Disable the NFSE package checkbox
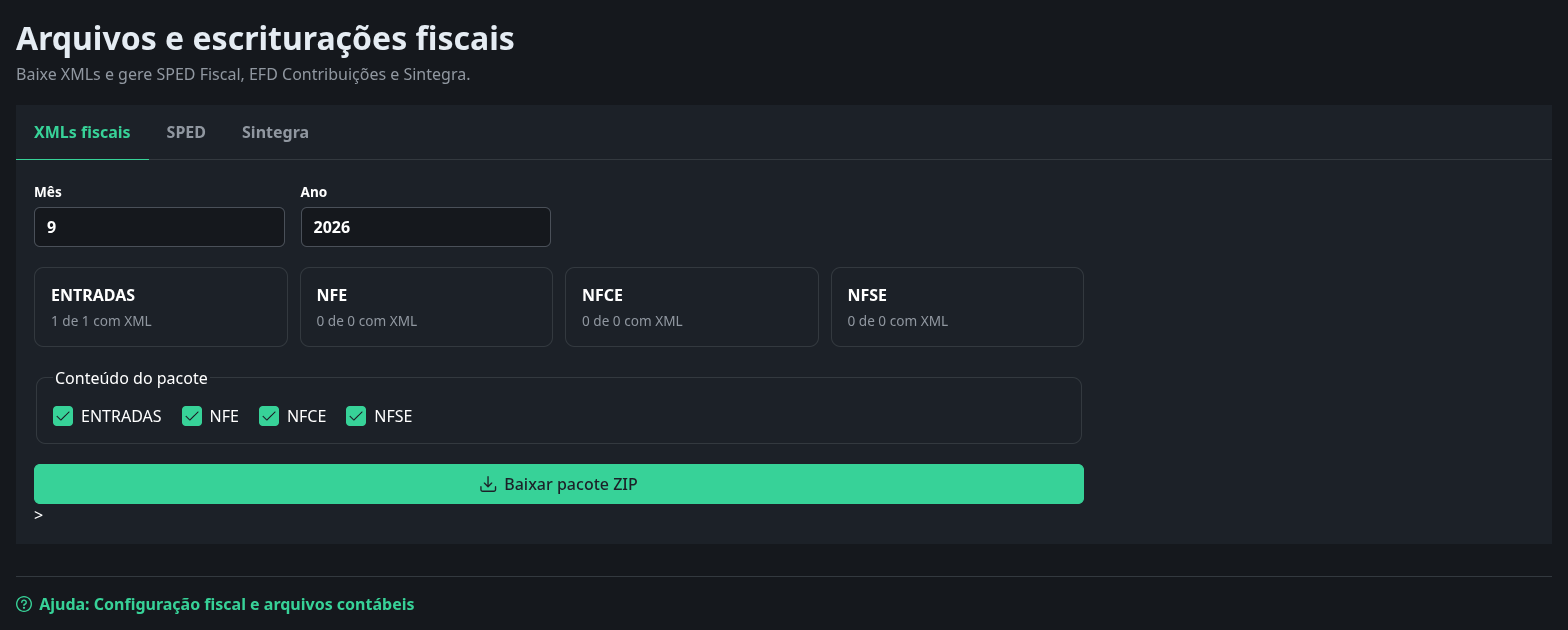1568x630 pixels. click(x=356, y=416)
